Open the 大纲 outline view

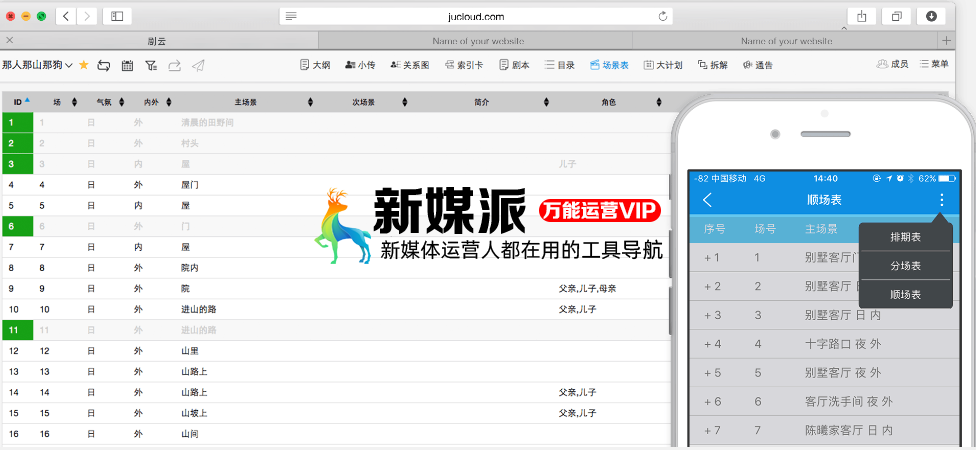coord(315,65)
